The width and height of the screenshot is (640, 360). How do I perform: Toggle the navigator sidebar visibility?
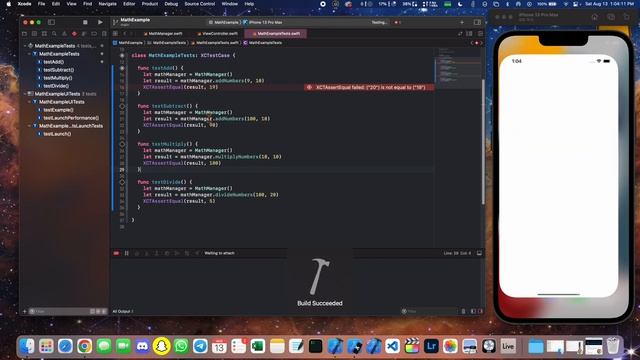[51, 22]
